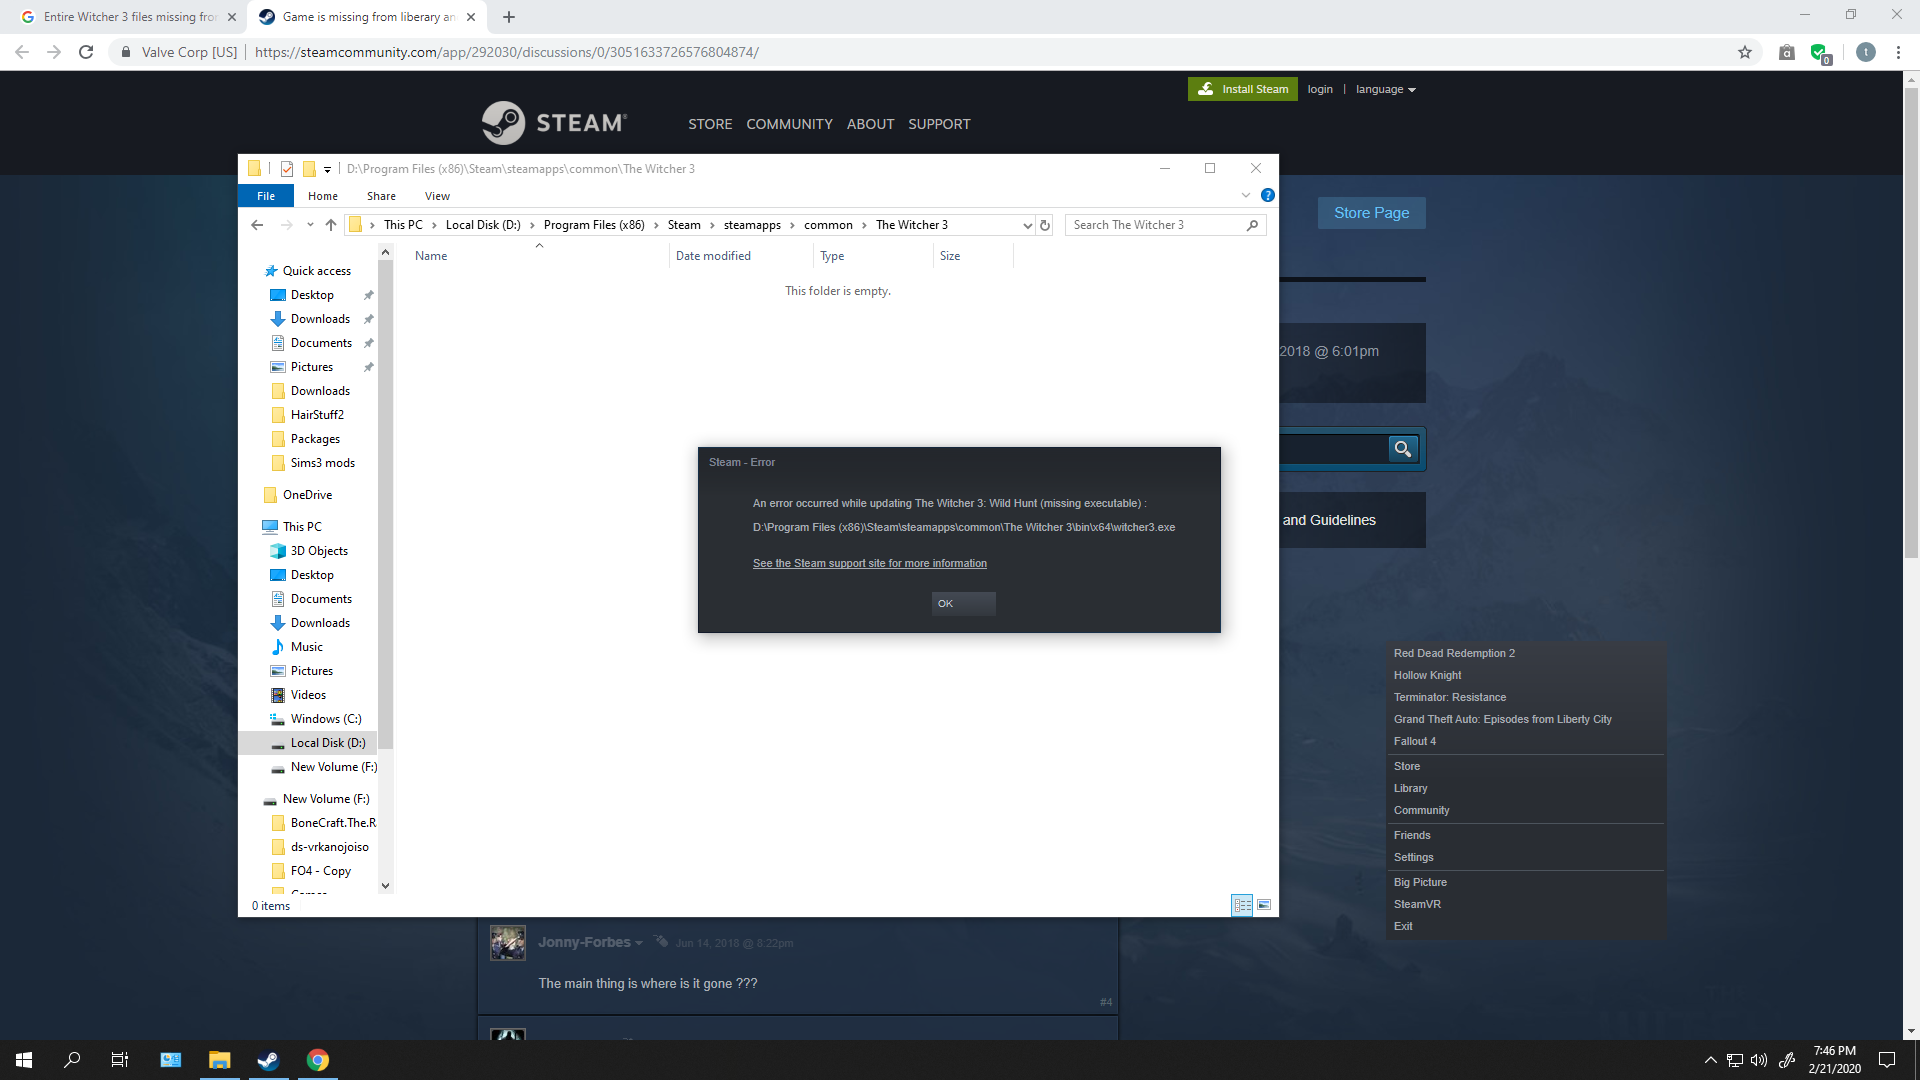Select Quick access in navigation pane
Screen dimensions: 1920x1080
[316, 271]
